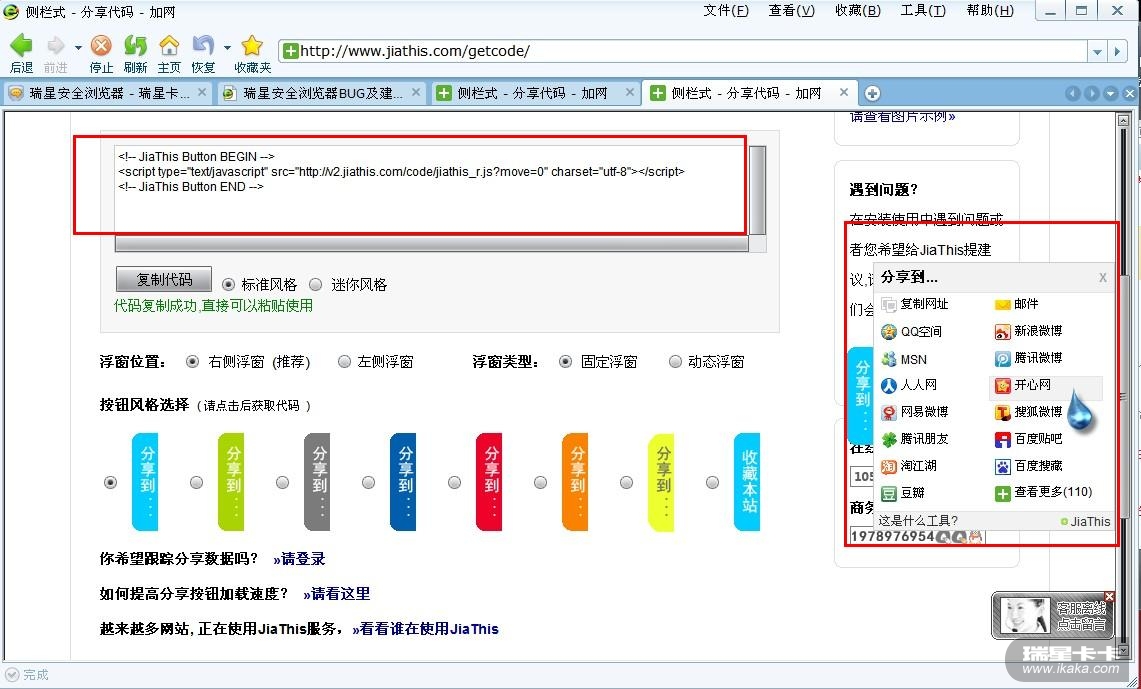Click the Back (后退) green arrow icon

pos(21,46)
